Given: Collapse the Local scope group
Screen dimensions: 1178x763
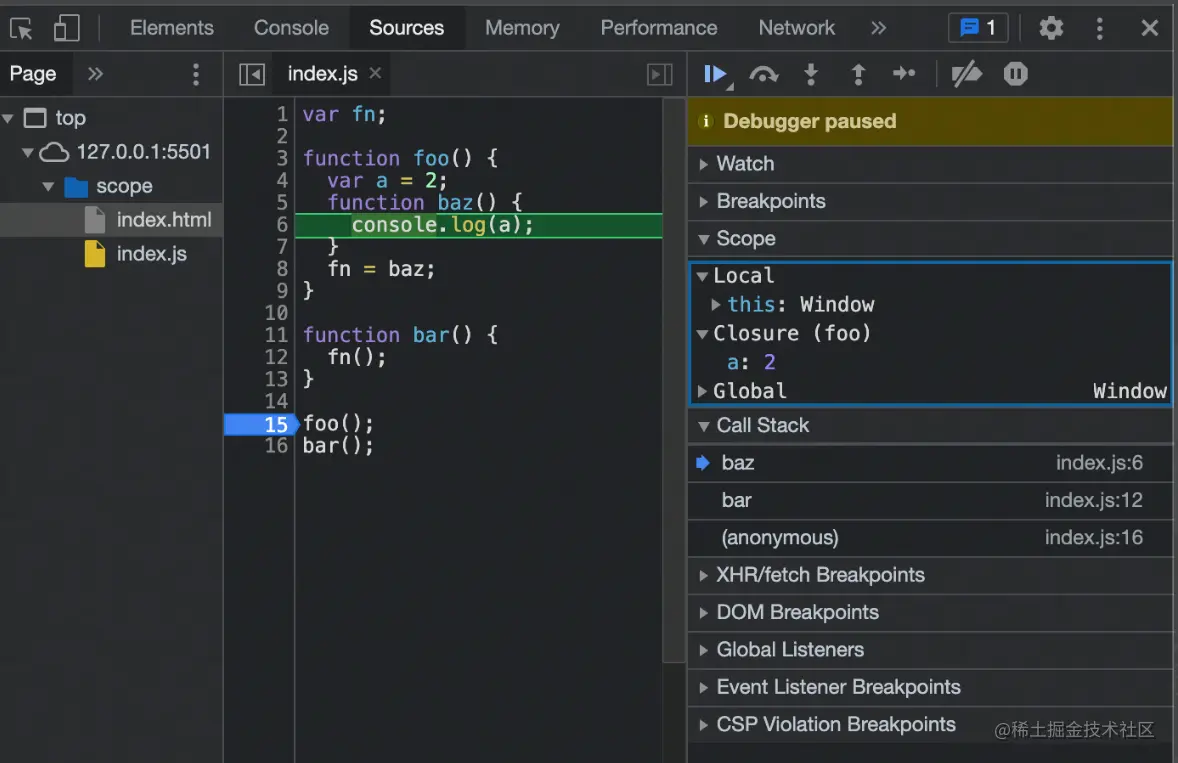Looking at the screenshot, I should coord(702,276).
